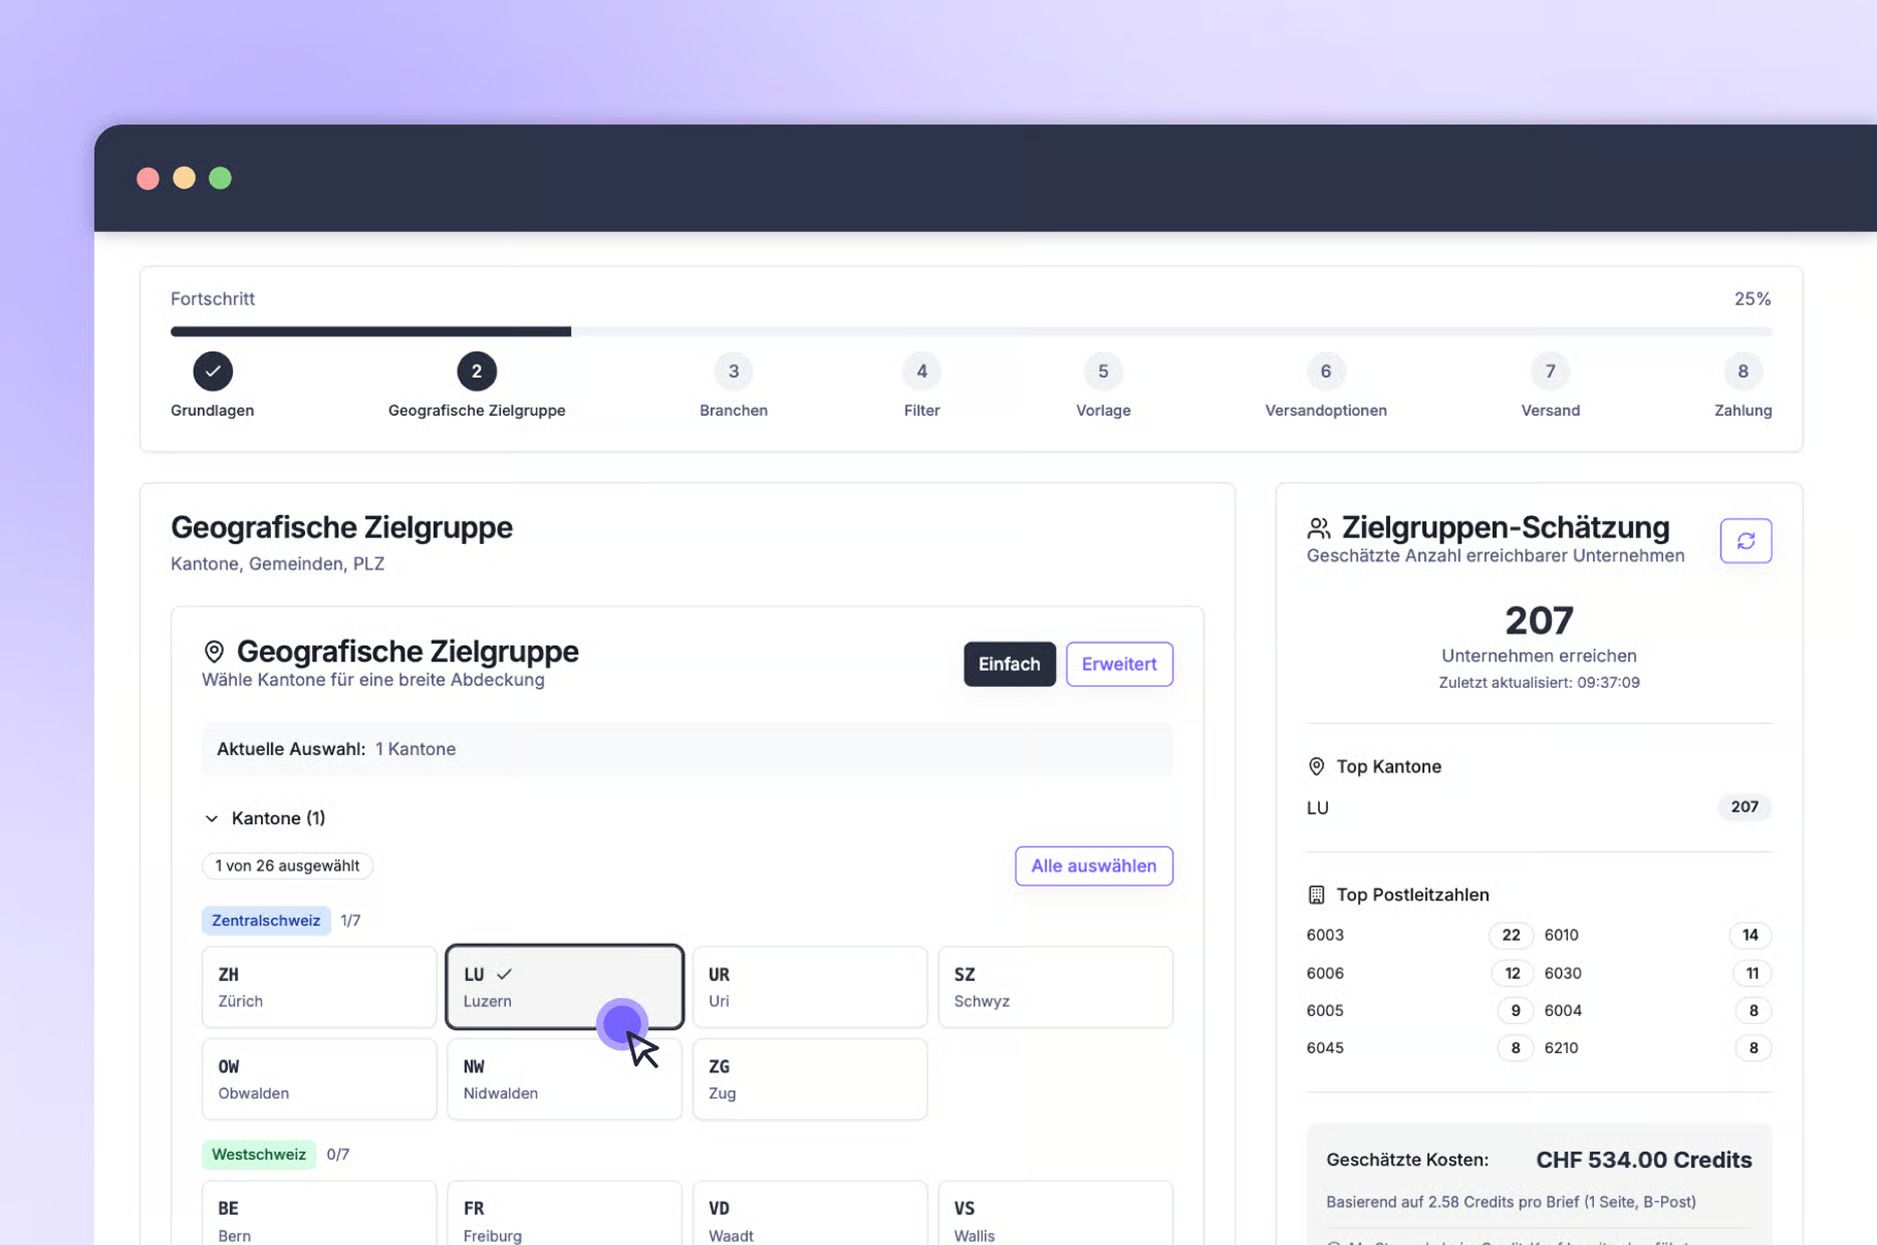Switch to Einfach mode
The height and width of the screenshot is (1245, 1877).
click(1009, 664)
